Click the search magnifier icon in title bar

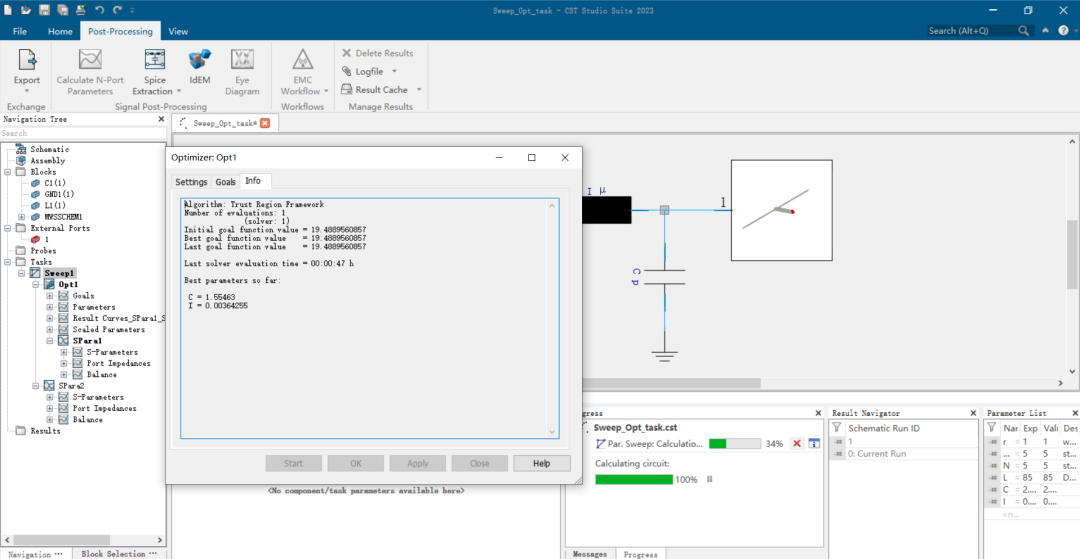[1024, 30]
